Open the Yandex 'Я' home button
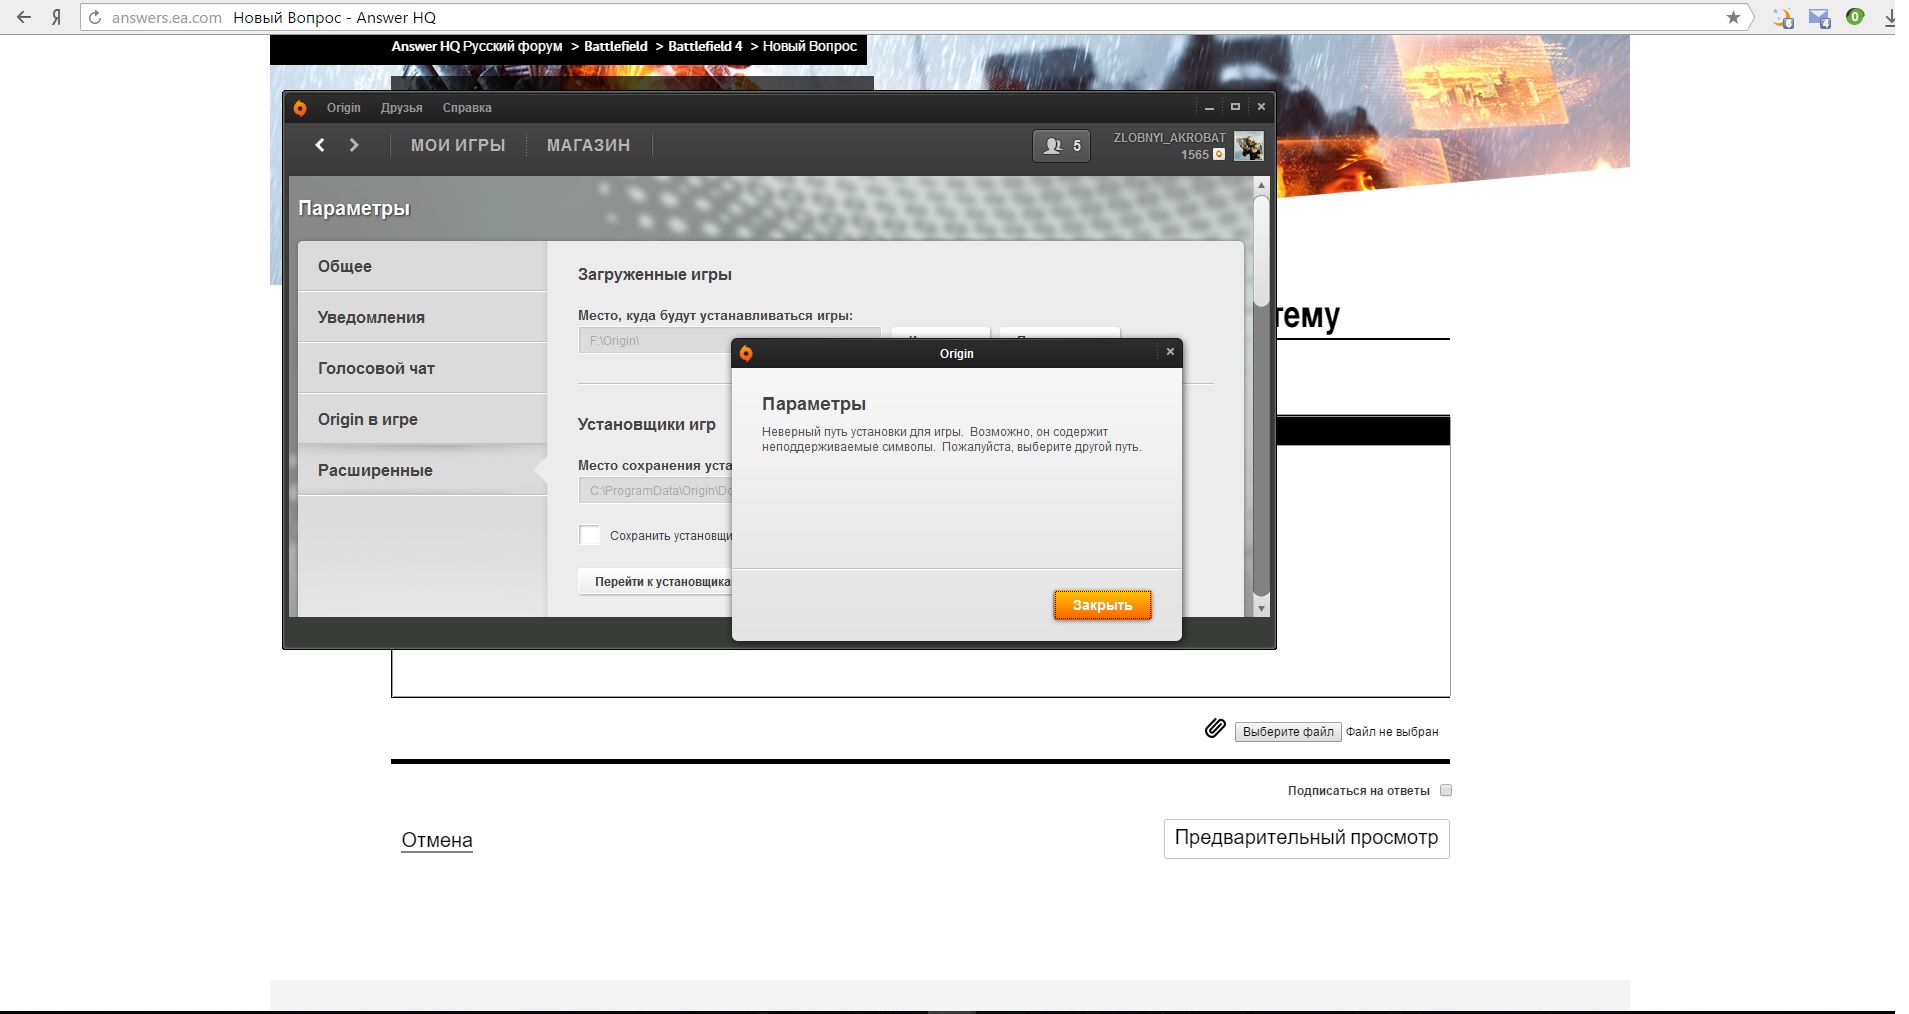1909x1014 pixels. pyautogui.click(x=57, y=17)
